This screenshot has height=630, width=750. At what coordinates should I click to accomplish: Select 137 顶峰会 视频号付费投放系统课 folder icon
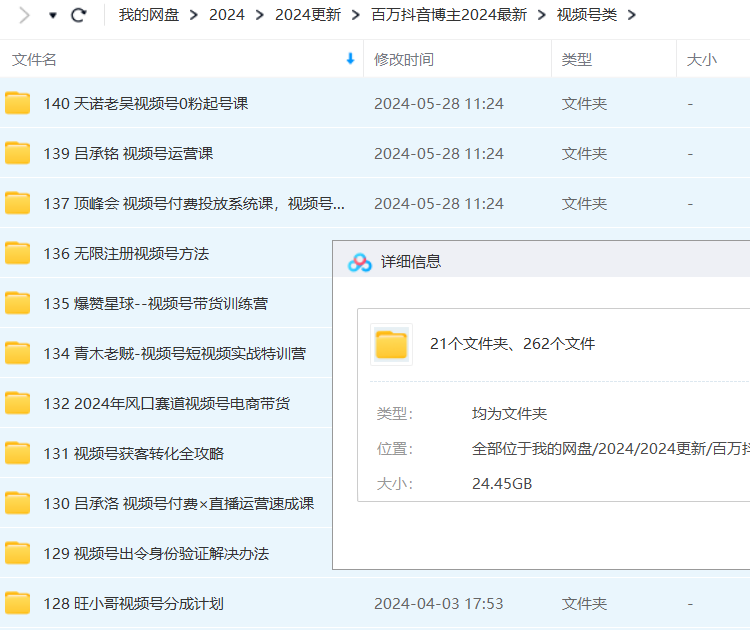click(18, 203)
